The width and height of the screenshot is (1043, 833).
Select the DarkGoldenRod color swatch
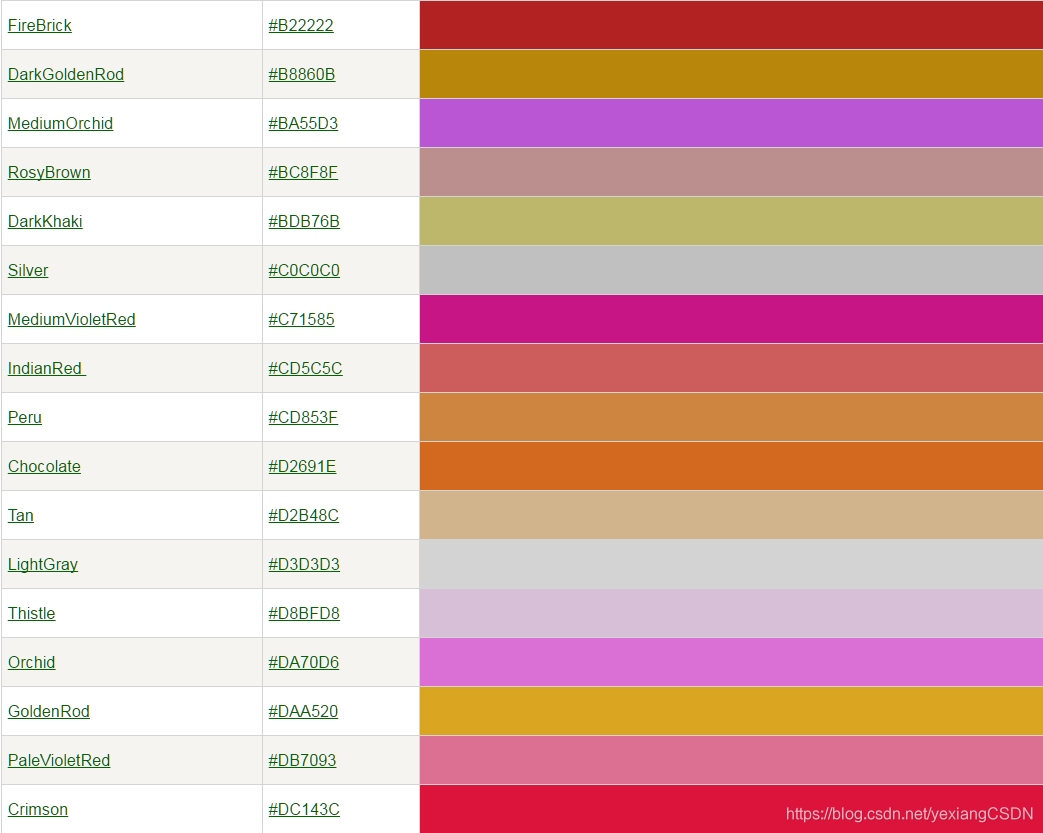731,74
